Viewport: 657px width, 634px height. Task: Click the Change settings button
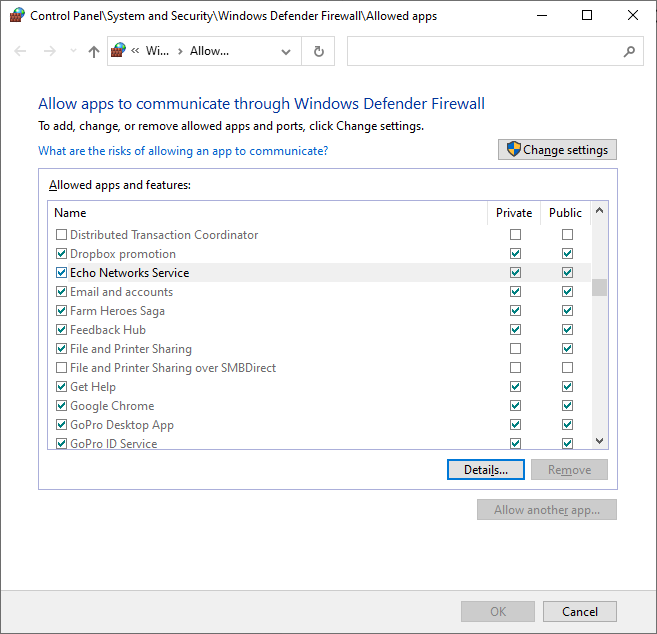pyautogui.click(x=557, y=150)
